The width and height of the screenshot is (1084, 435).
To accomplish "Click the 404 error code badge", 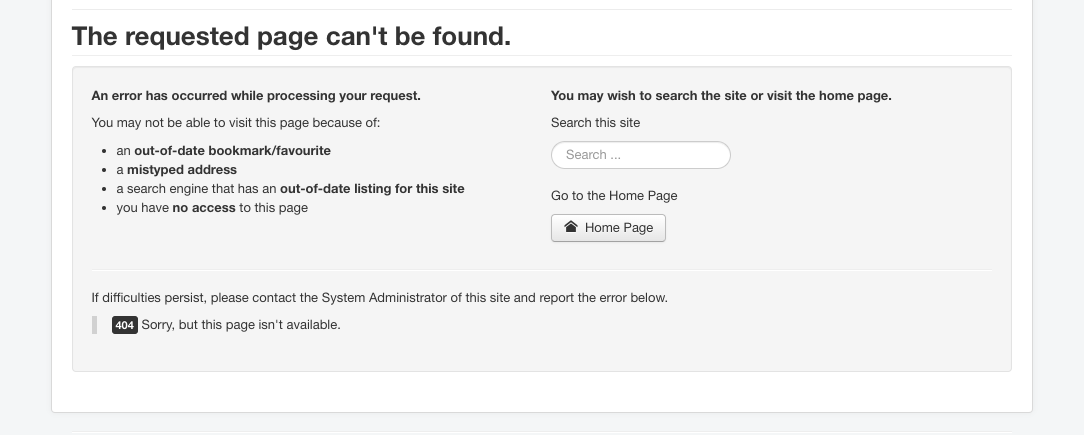I will point(124,325).
